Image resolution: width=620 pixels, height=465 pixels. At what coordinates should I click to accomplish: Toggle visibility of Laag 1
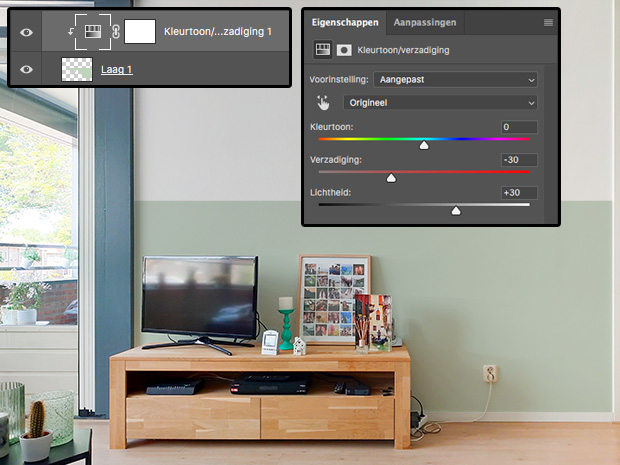(26, 70)
